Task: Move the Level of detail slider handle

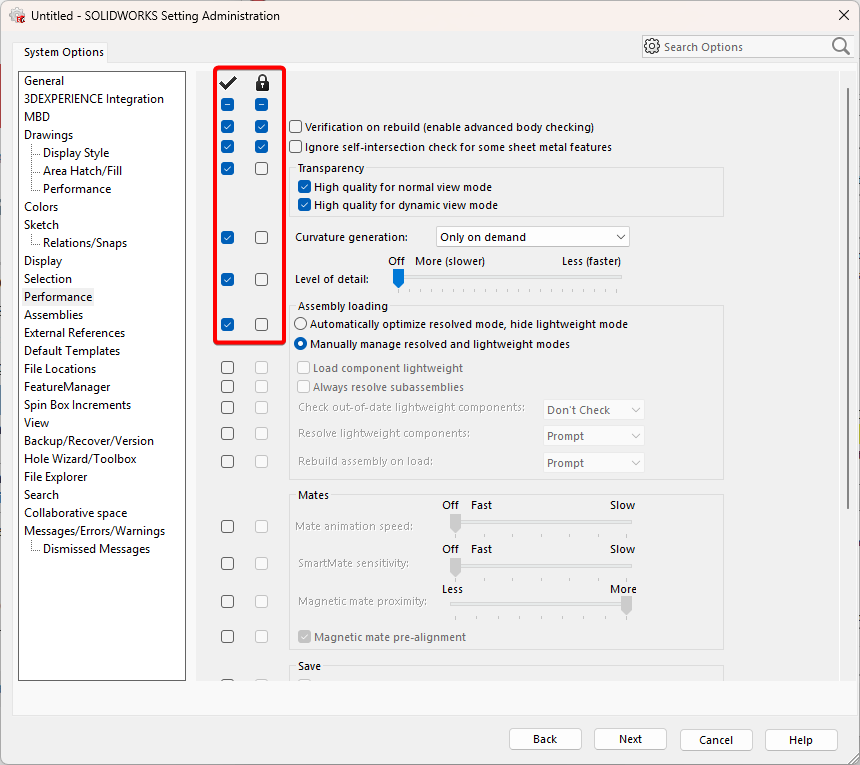Action: coord(398,278)
